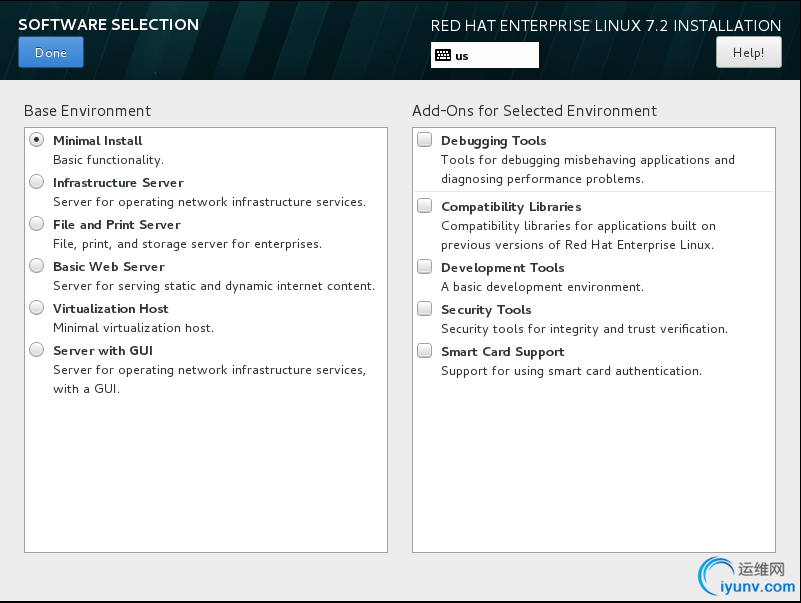
Task: Open the Help! button
Action: (748, 52)
